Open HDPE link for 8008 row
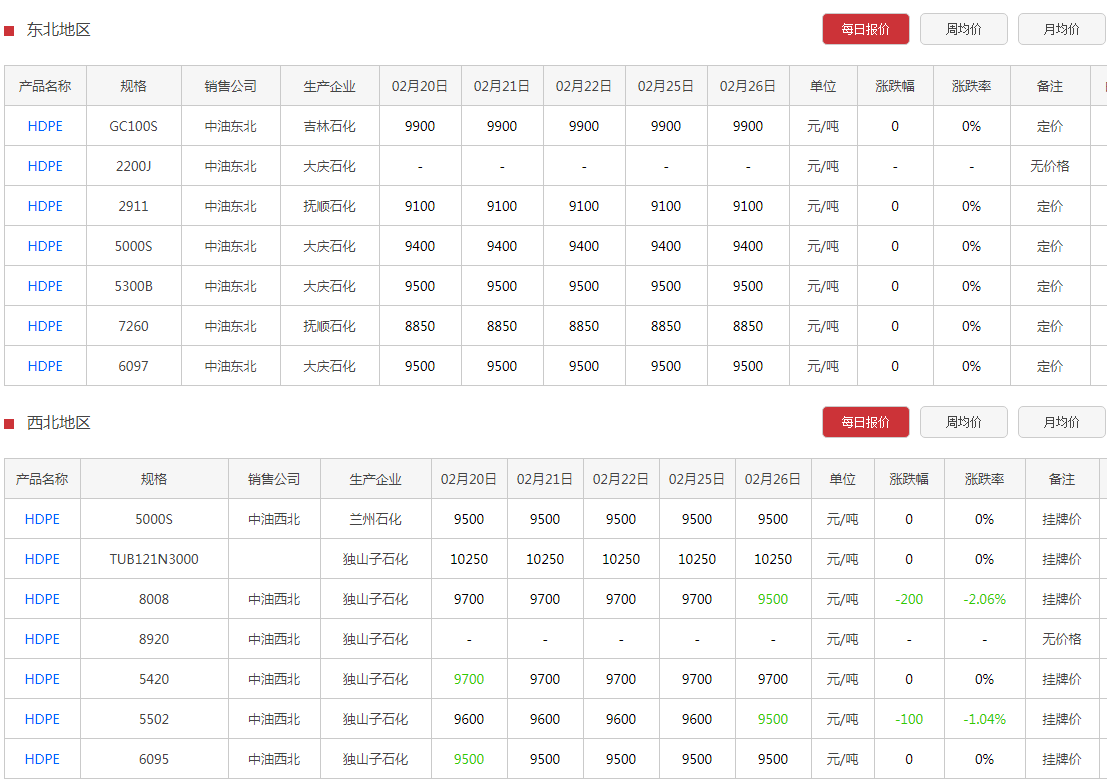1107x784 pixels. pos(42,599)
